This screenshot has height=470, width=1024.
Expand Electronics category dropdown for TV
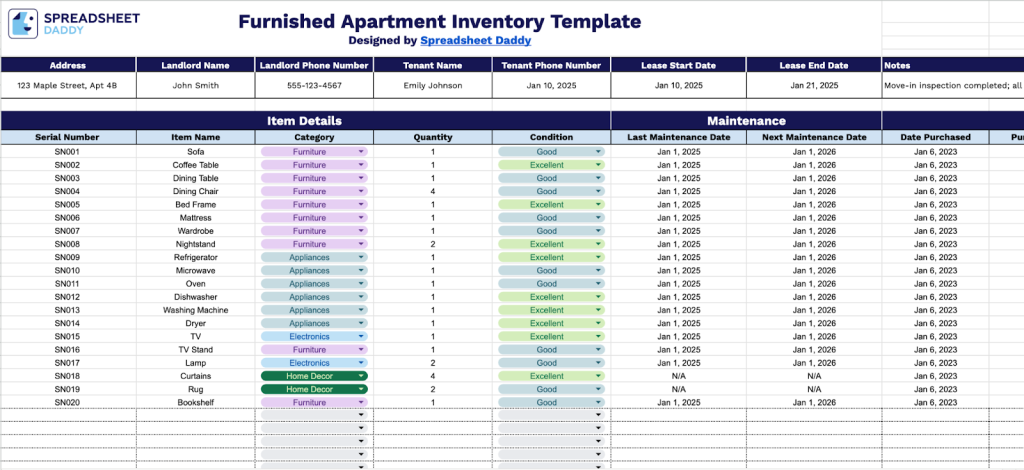point(361,337)
